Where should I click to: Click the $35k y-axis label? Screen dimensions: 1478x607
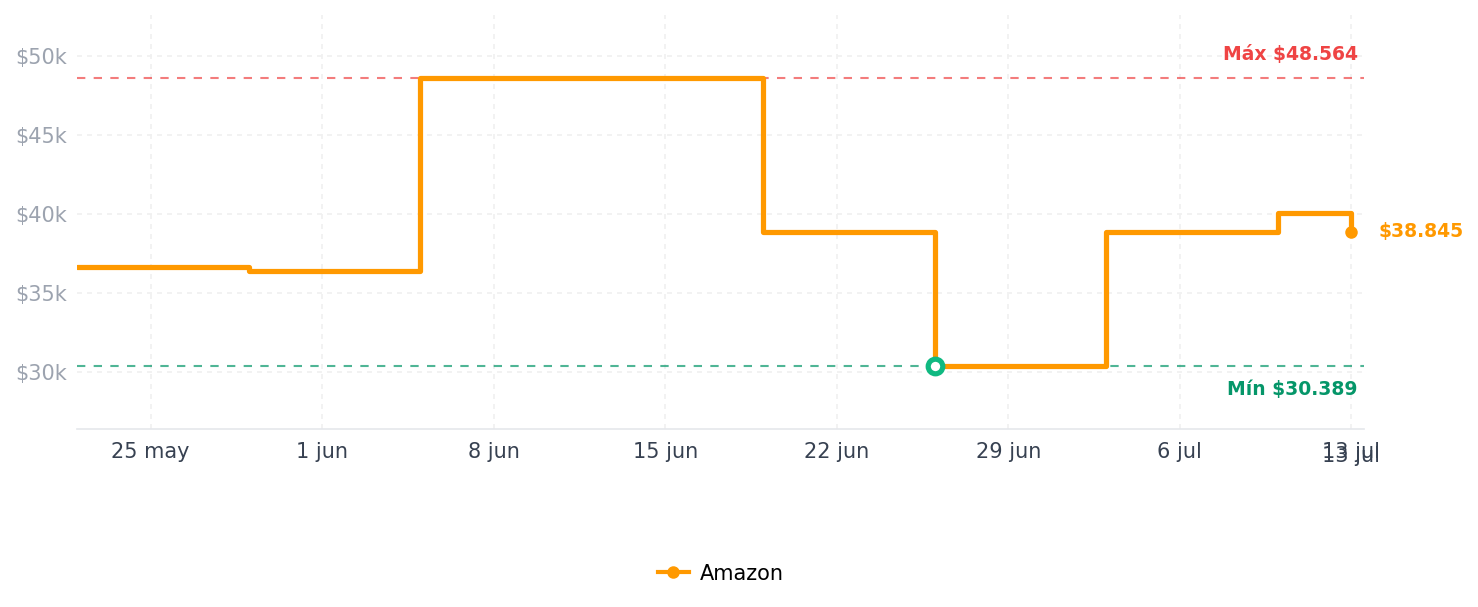pos(41,294)
